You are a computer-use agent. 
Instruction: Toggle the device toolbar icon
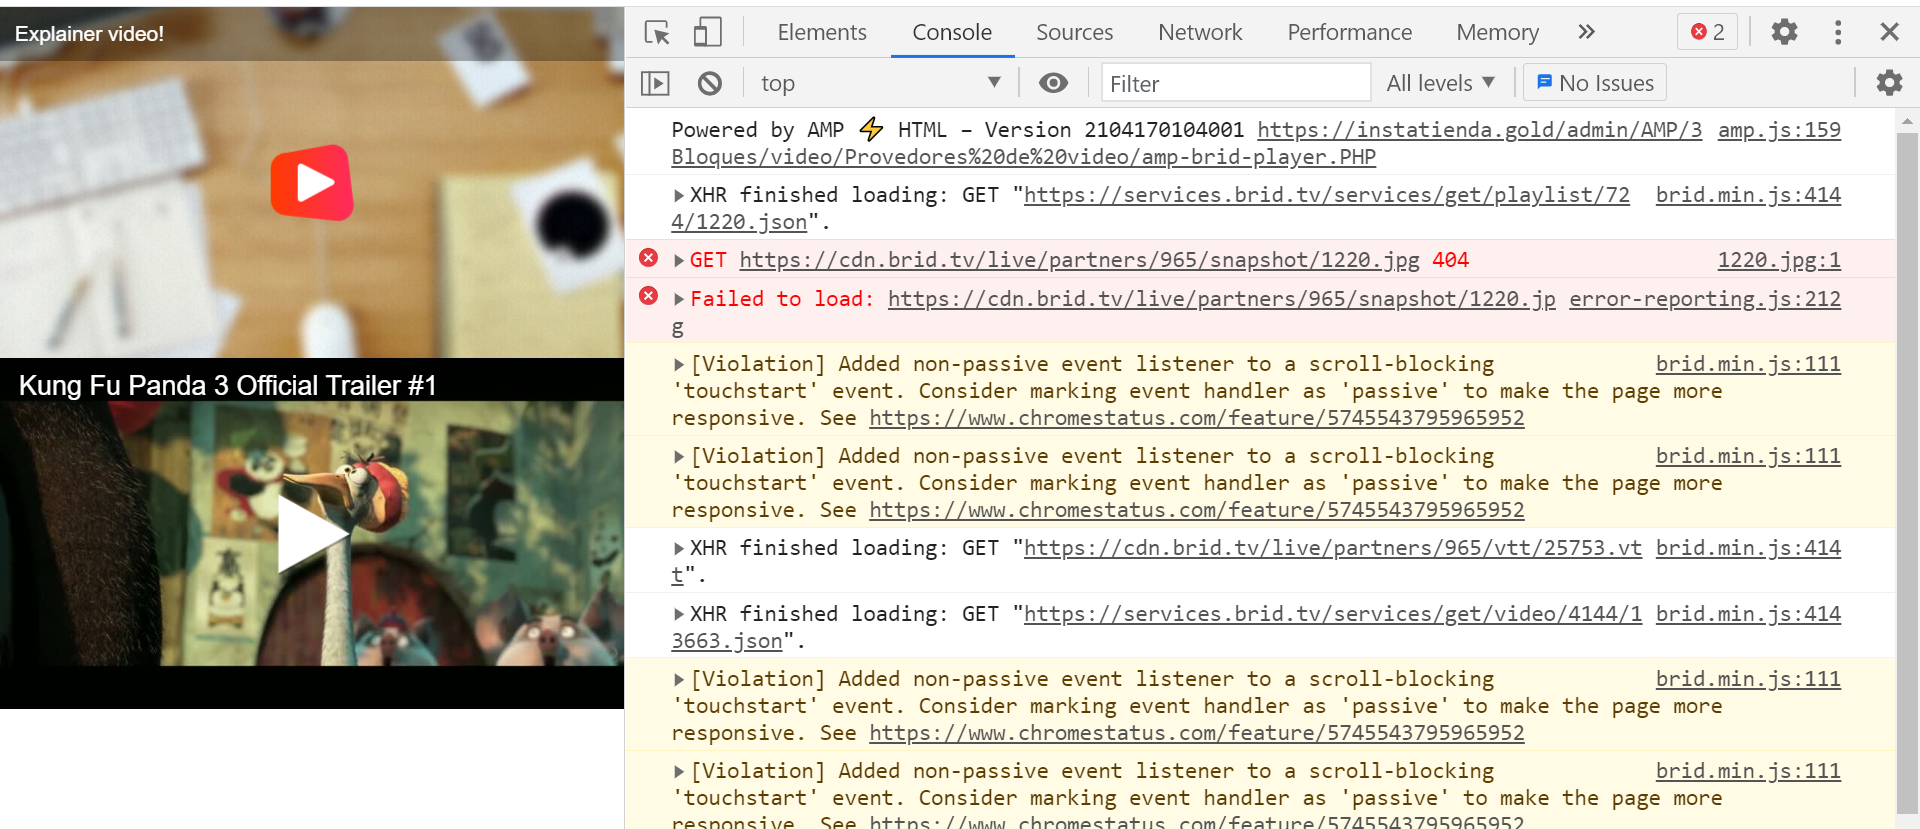[x=707, y=32]
